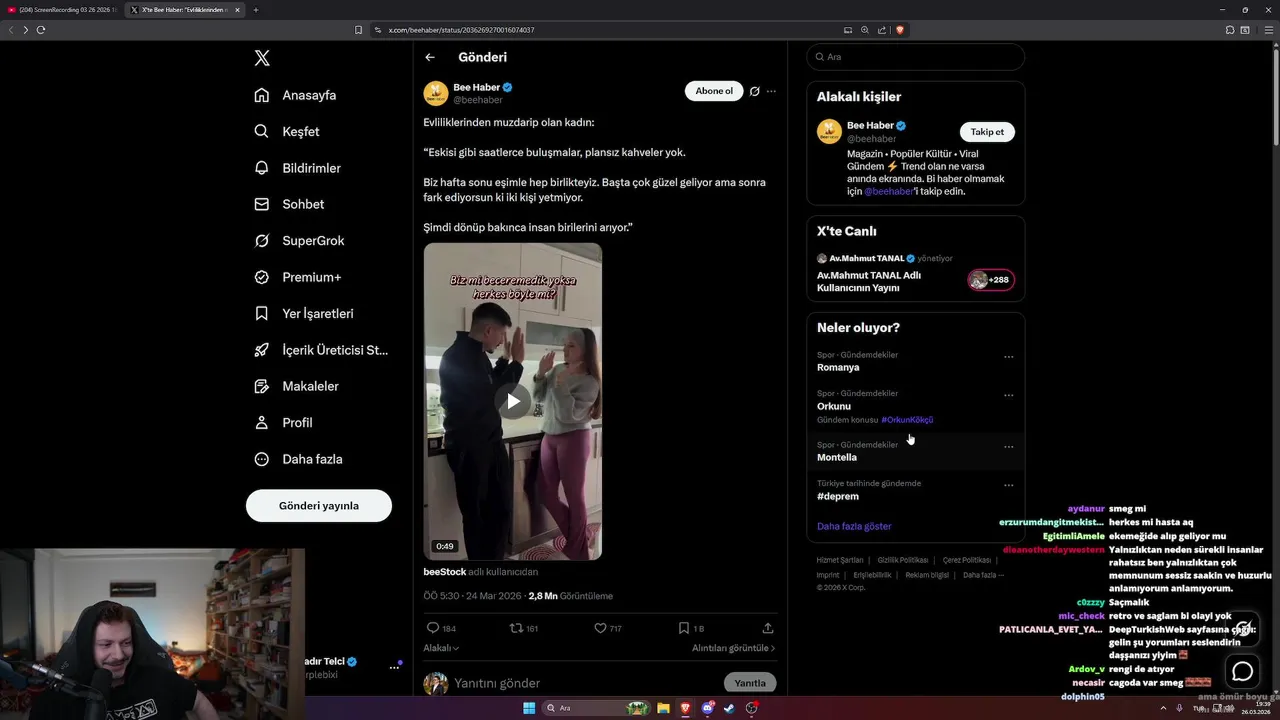Image resolution: width=1280 pixels, height=720 pixels.
Task: Open a new browser tab
Action: point(256,10)
